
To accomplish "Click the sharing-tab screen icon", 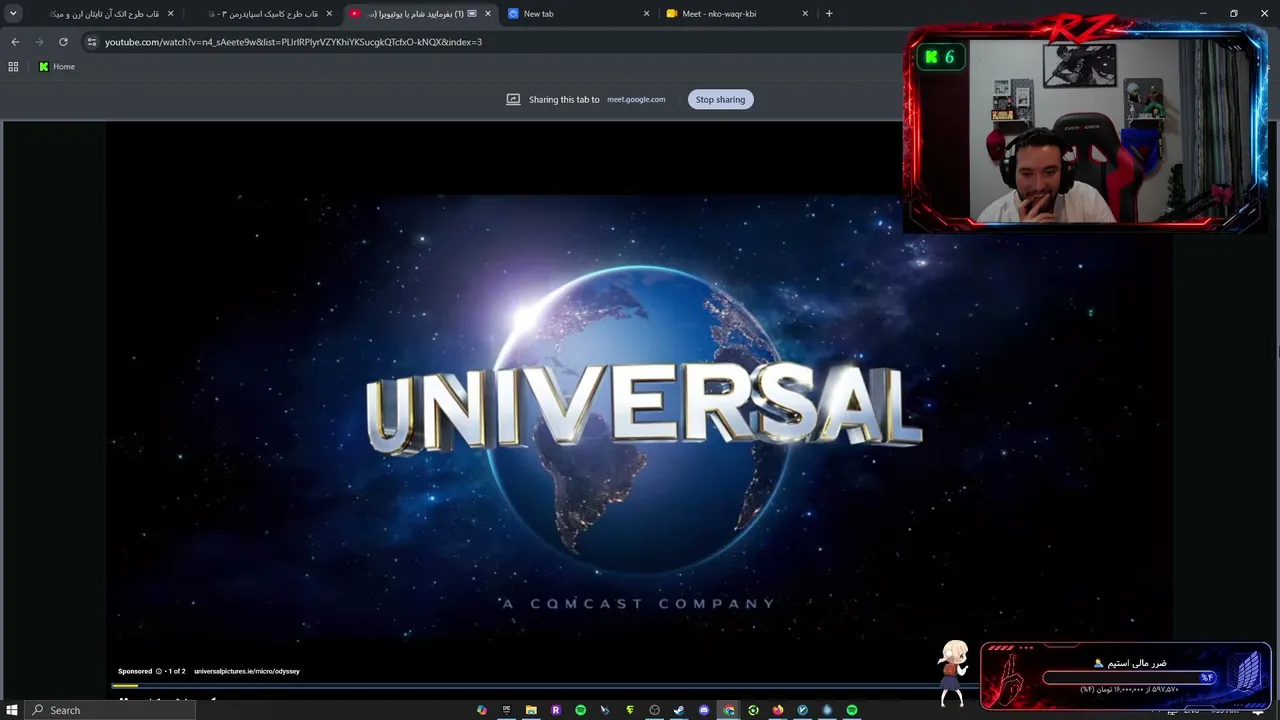I will pos(513,99).
